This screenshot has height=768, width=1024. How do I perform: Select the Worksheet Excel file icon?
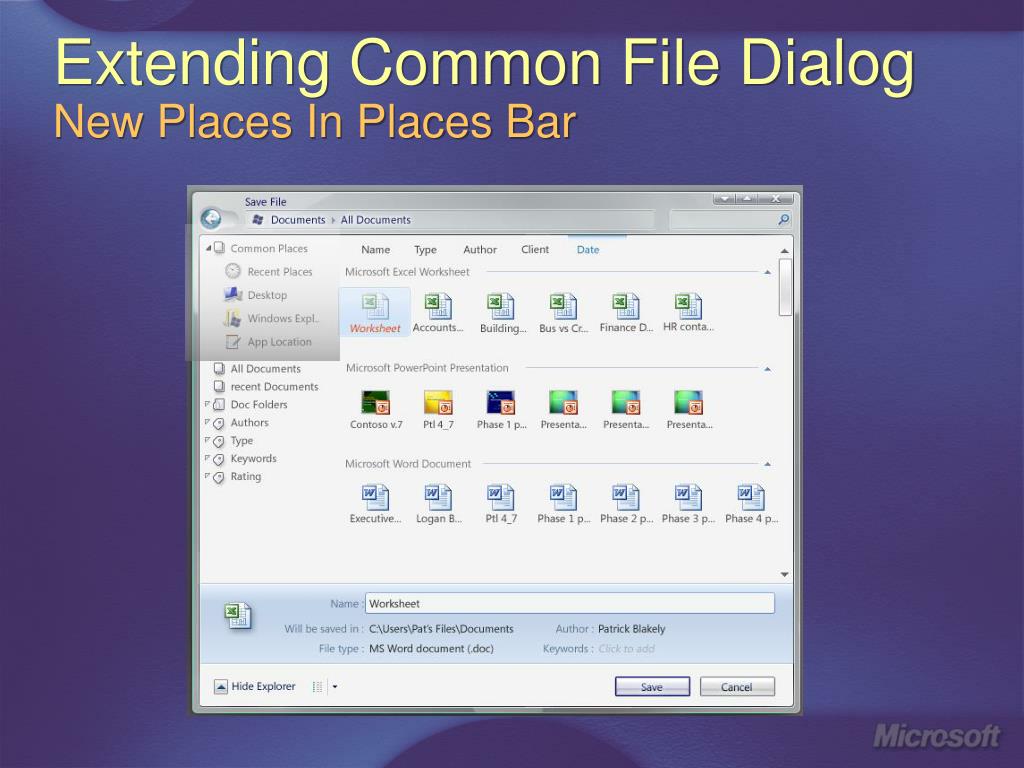click(x=375, y=313)
